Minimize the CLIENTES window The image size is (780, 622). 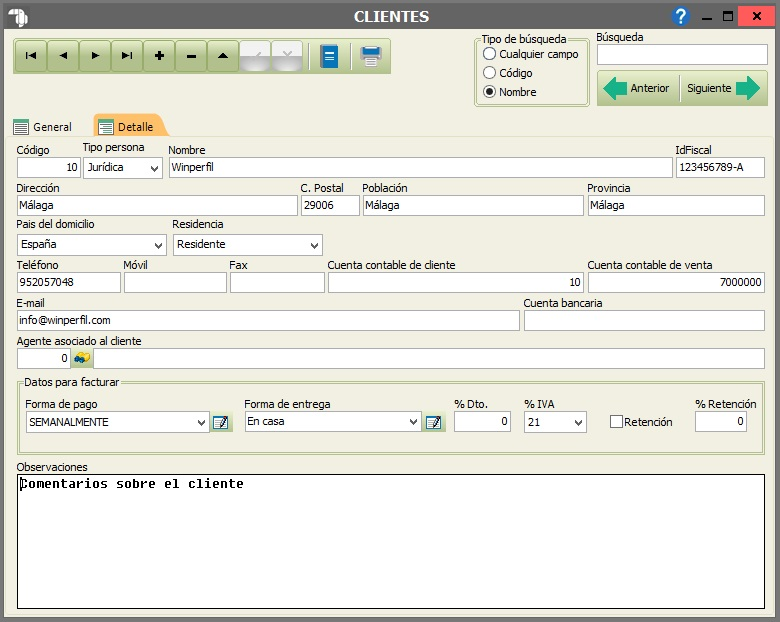[706, 16]
